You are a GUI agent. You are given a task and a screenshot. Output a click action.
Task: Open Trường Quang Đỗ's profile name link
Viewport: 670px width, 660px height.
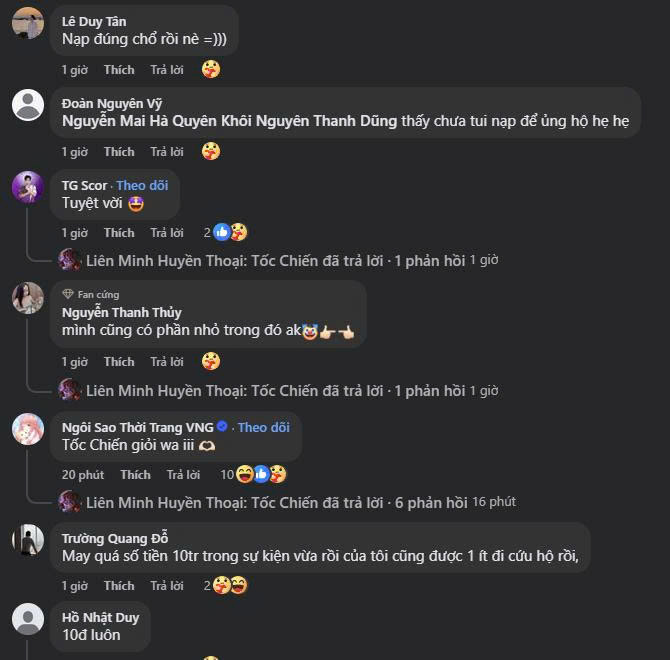114,538
